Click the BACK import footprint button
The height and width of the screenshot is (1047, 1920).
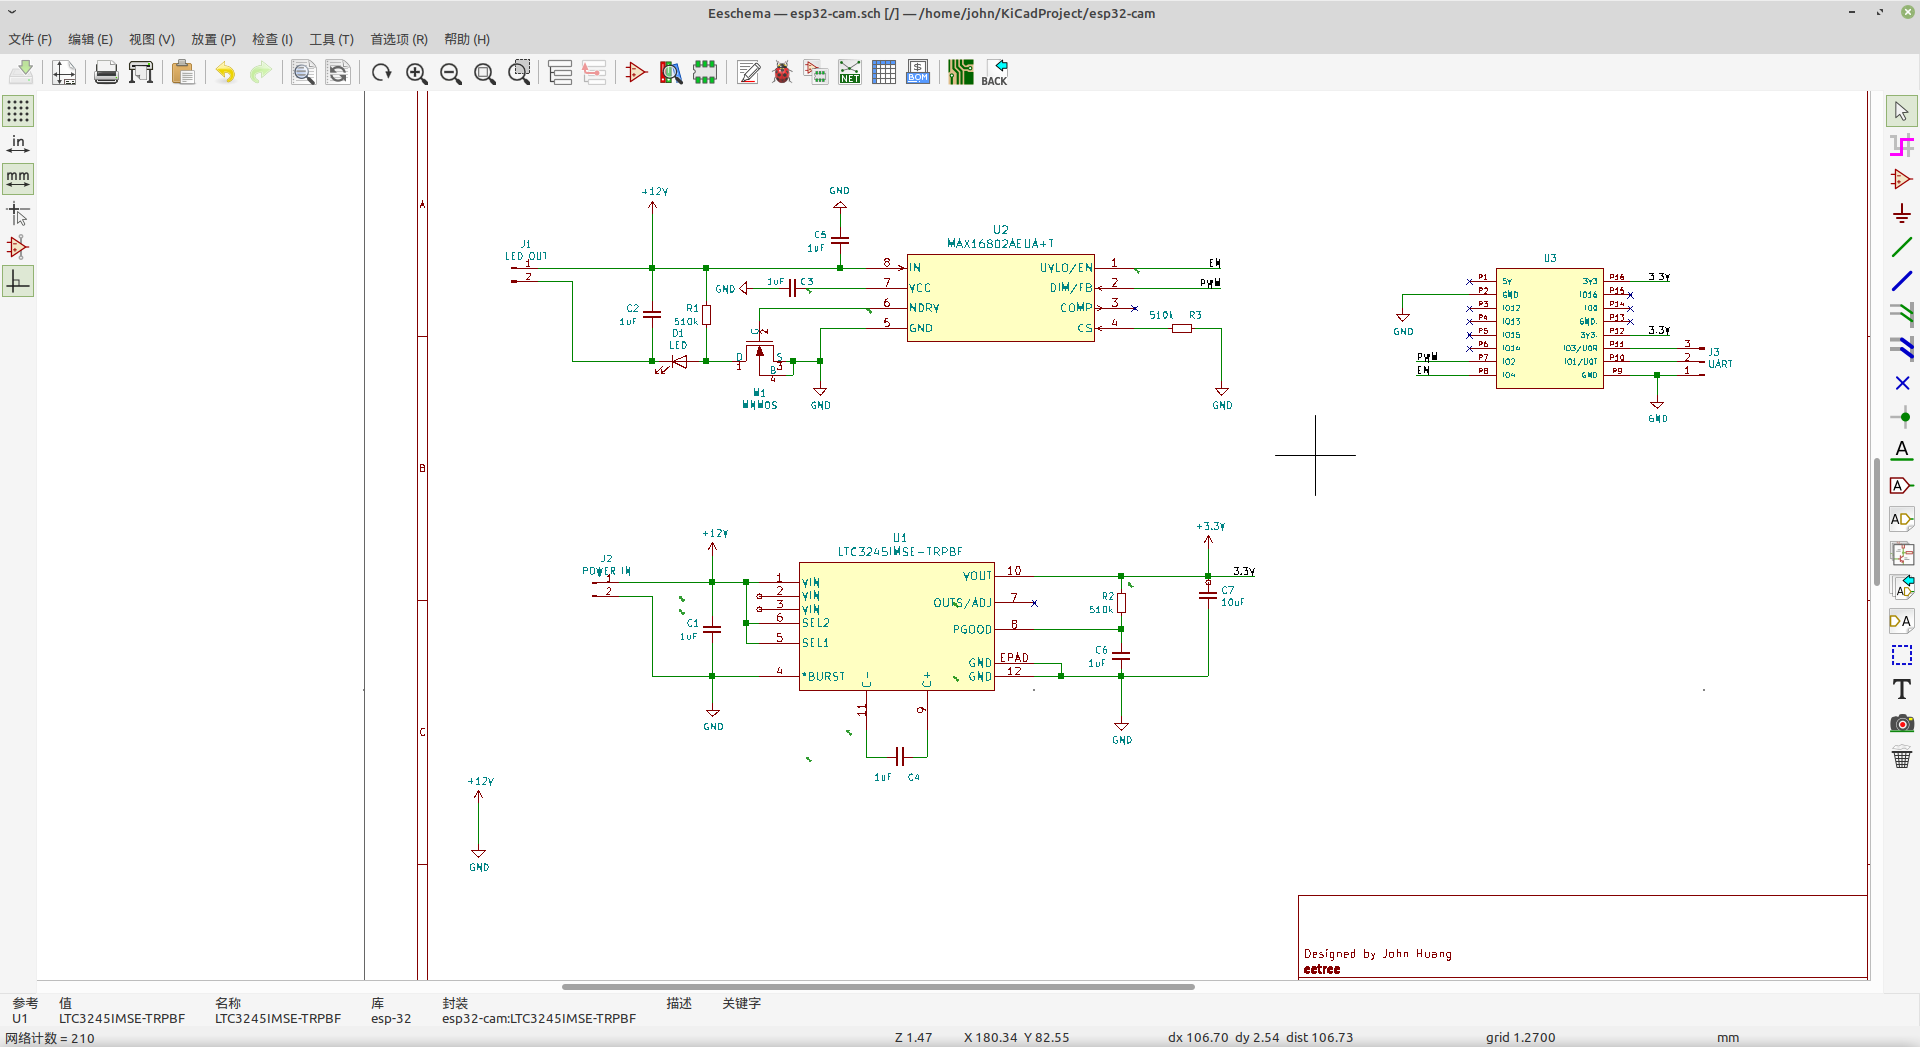click(994, 72)
